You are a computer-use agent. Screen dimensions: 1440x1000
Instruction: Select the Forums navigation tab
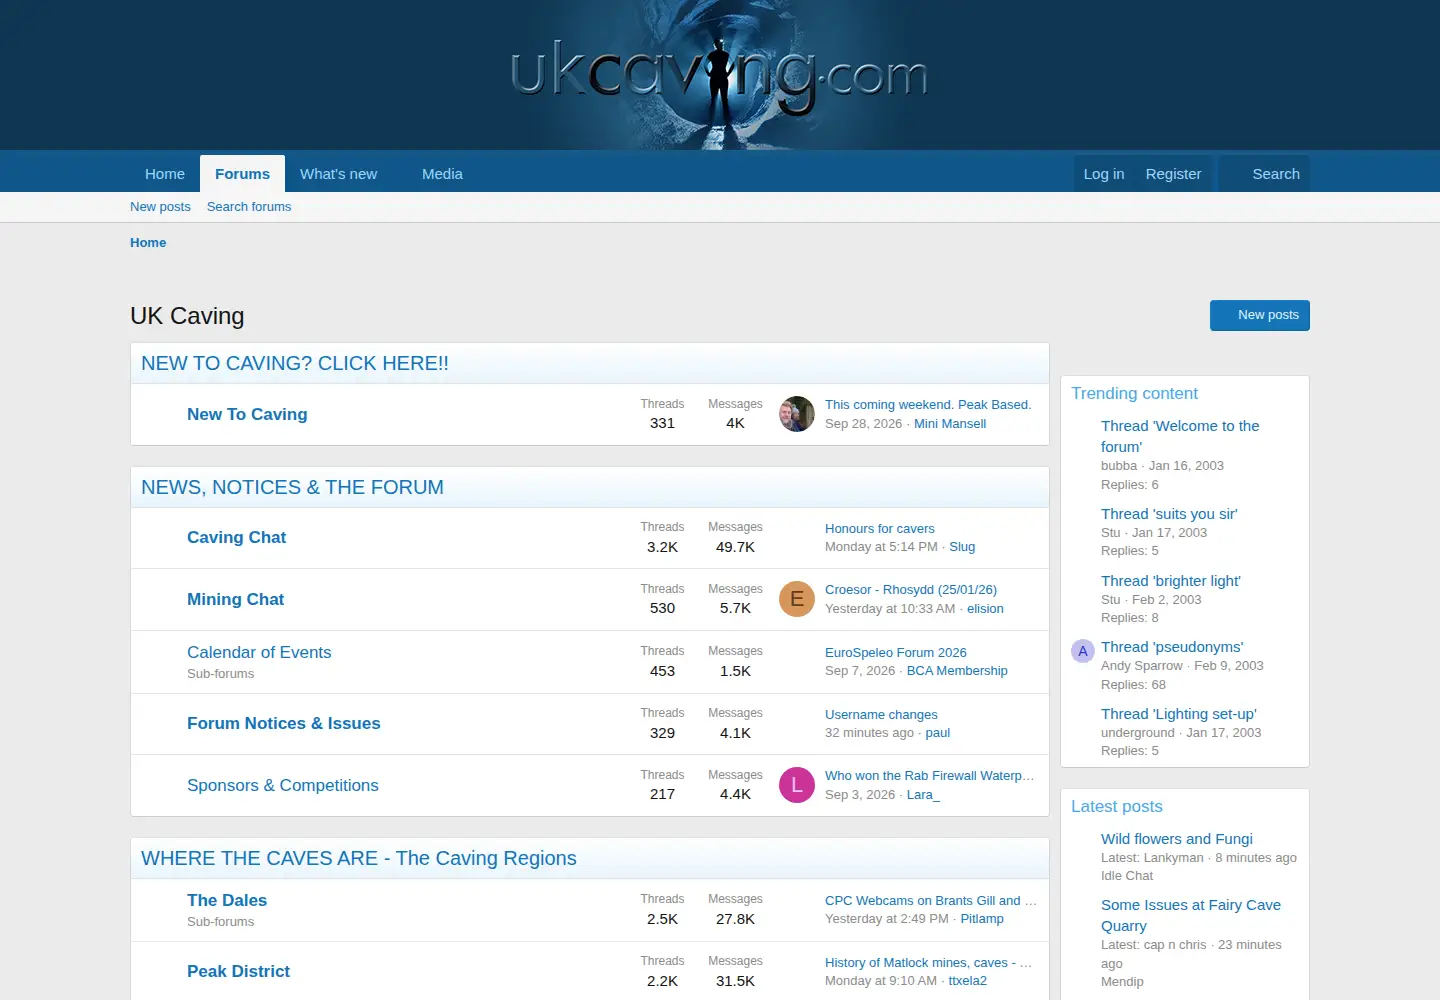click(x=242, y=174)
